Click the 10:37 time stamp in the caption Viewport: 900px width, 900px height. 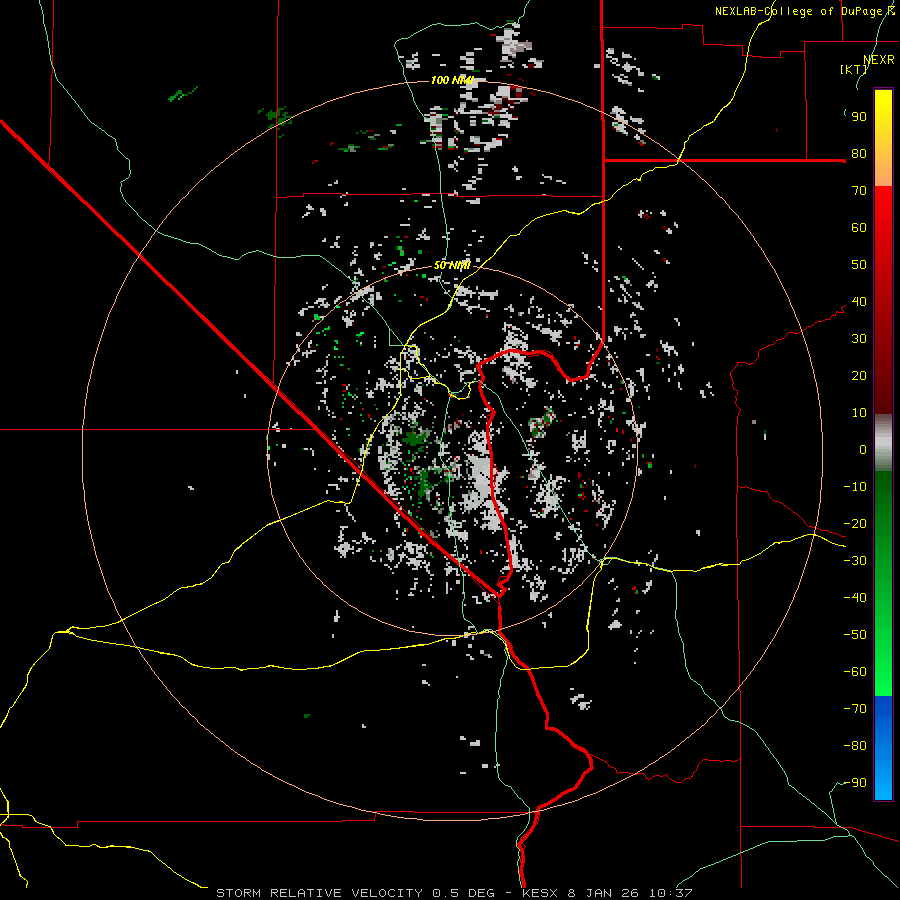click(670, 893)
